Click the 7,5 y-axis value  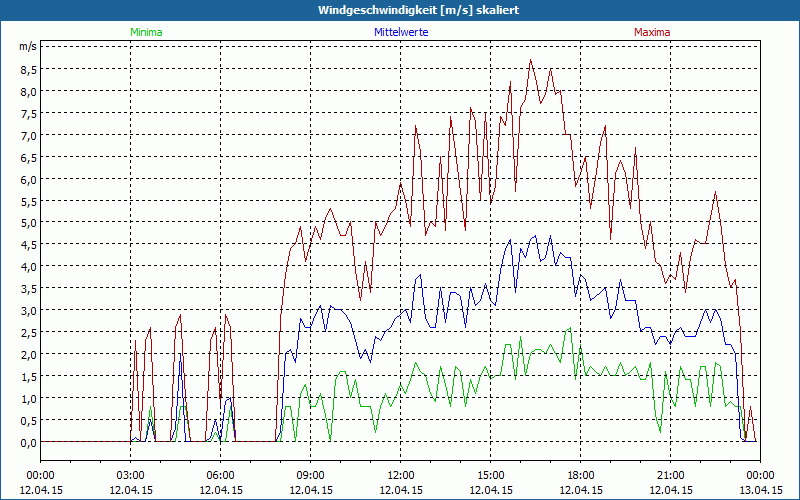29,114
